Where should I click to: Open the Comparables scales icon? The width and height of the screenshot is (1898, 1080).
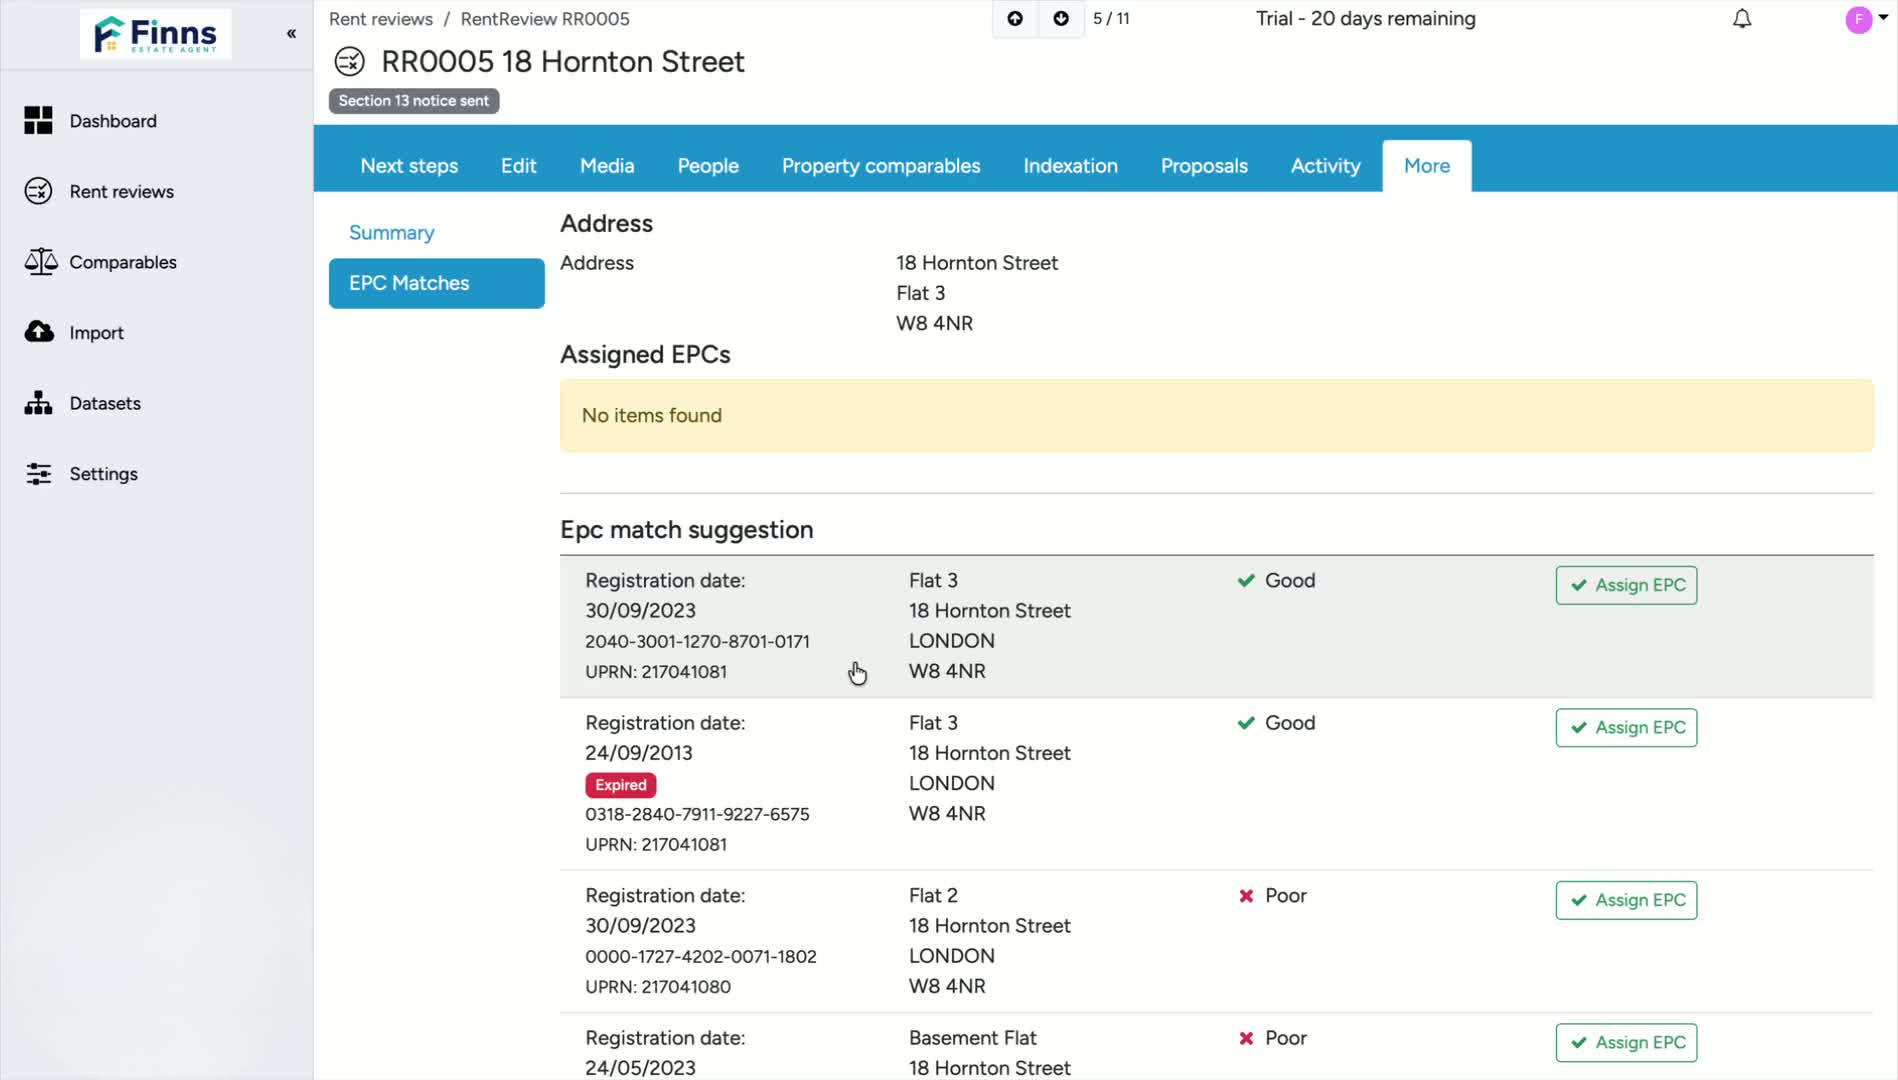[x=40, y=262]
